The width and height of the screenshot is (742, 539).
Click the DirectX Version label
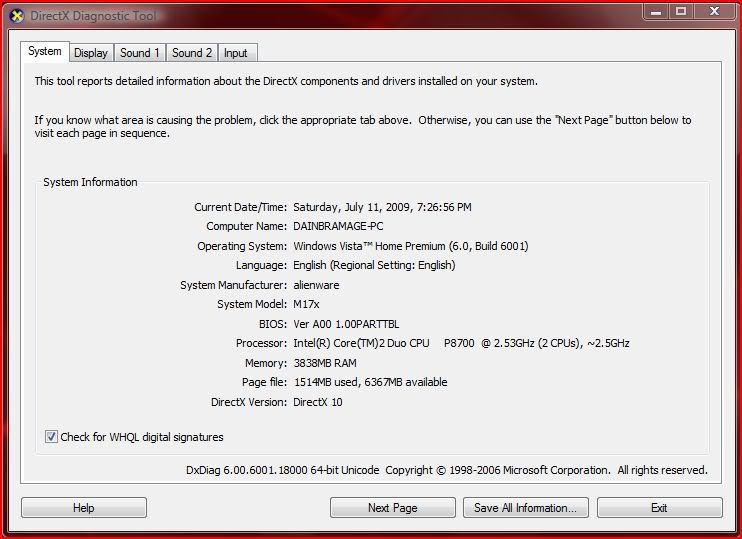(x=249, y=402)
